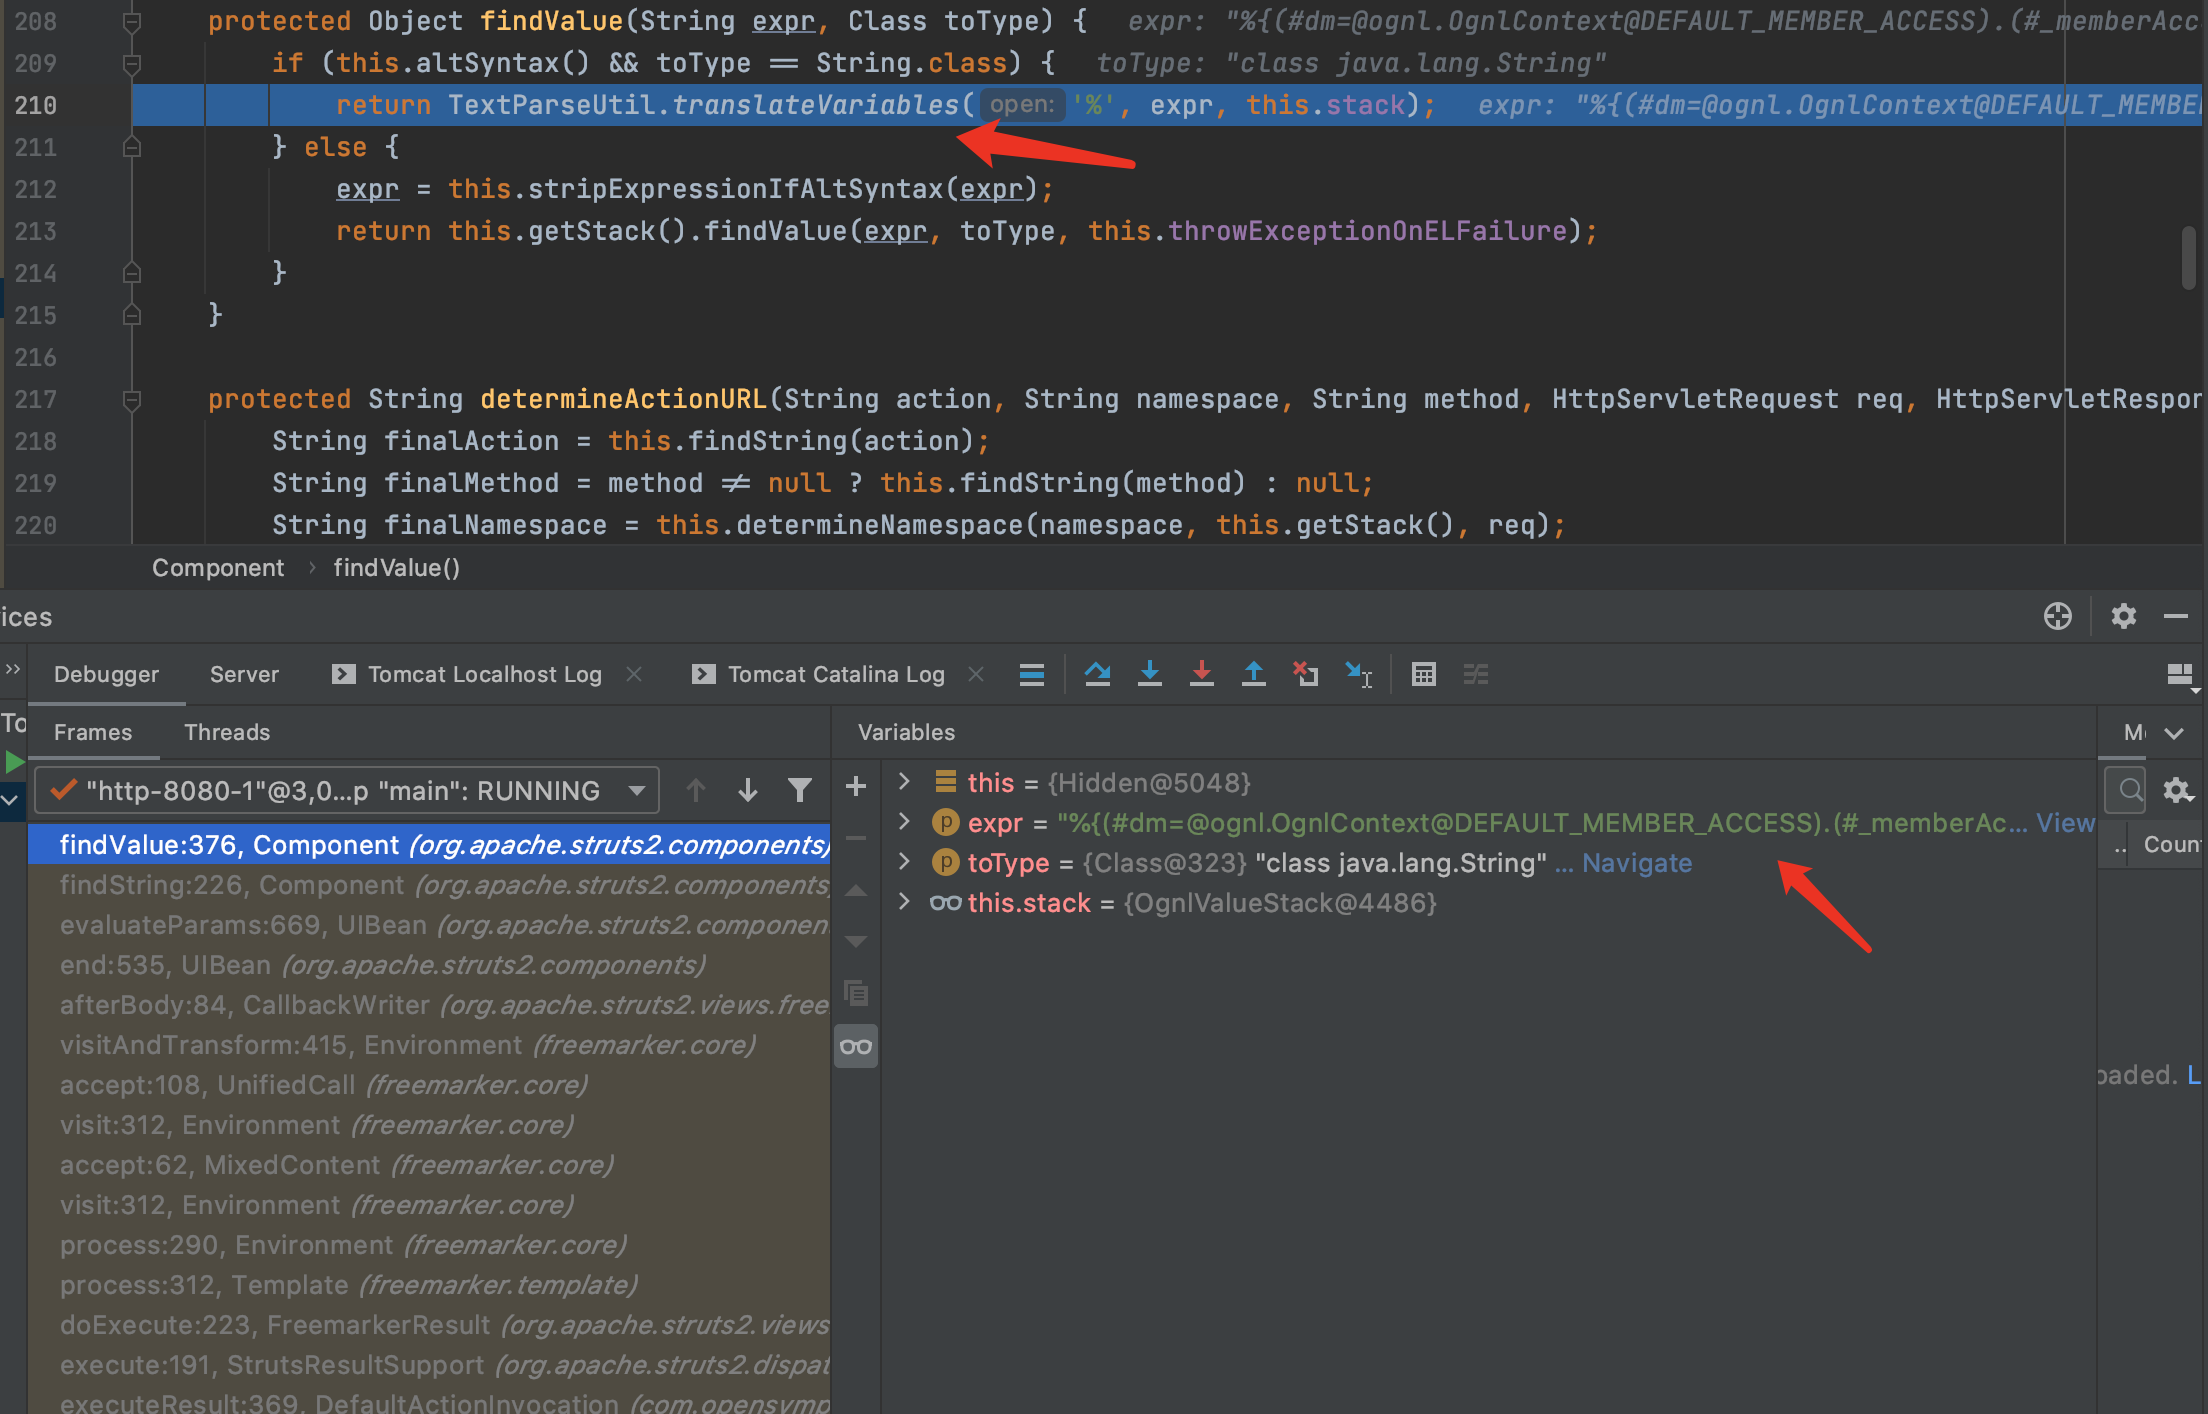
Task: Click the crosshair locate icon in Services header
Action: pos(2058,616)
